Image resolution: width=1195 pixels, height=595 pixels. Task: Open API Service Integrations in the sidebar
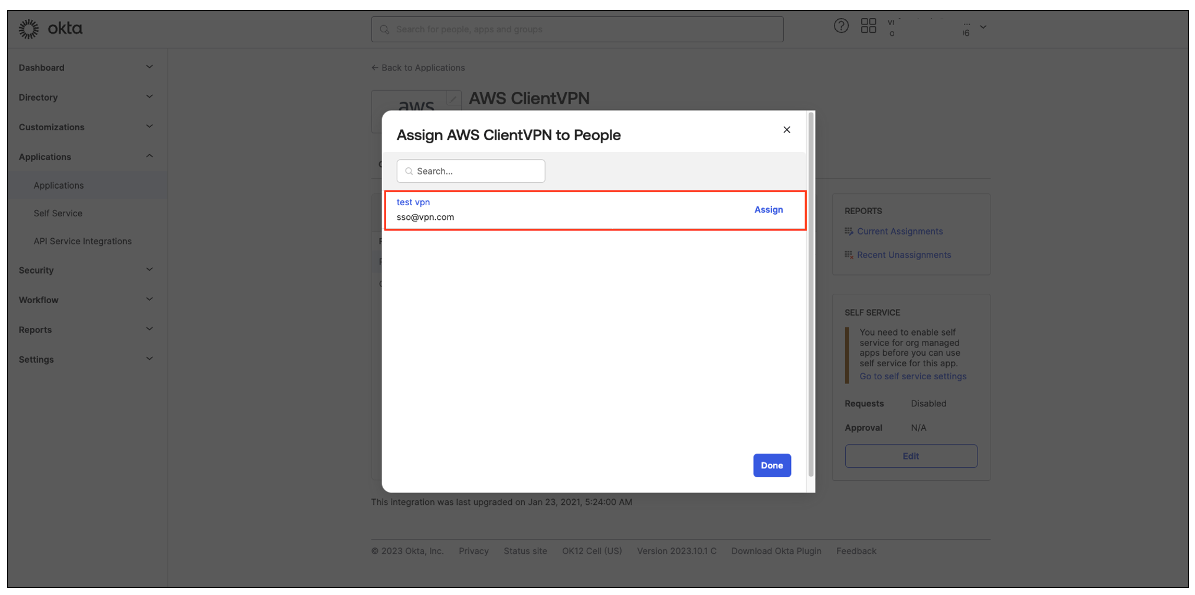tap(82, 242)
